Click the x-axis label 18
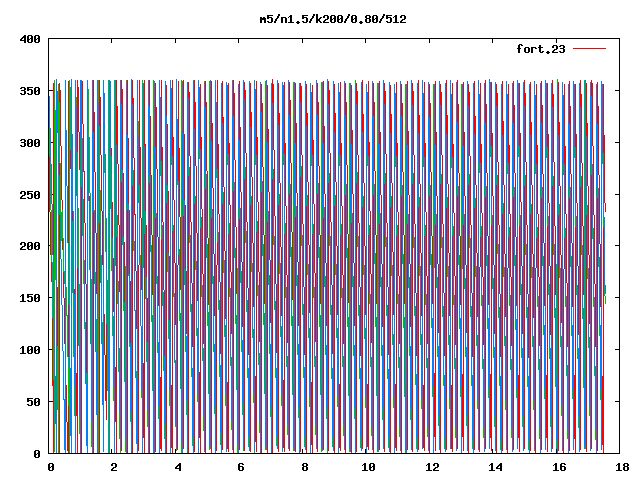 (622, 467)
